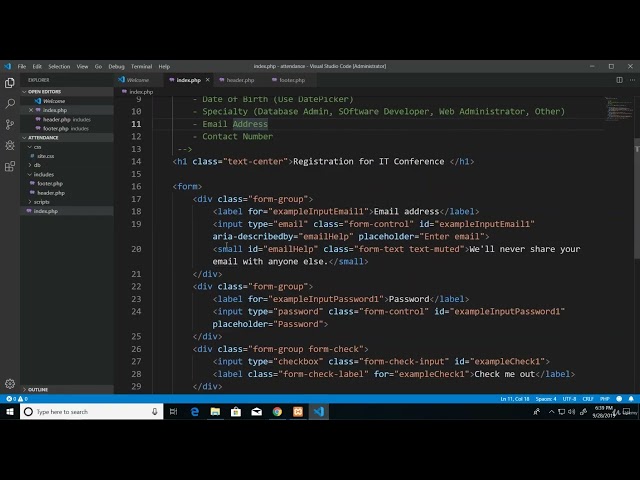Open the editor more actions ellipsis
Viewport: 640px width, 480px height.
click(632, 80)
